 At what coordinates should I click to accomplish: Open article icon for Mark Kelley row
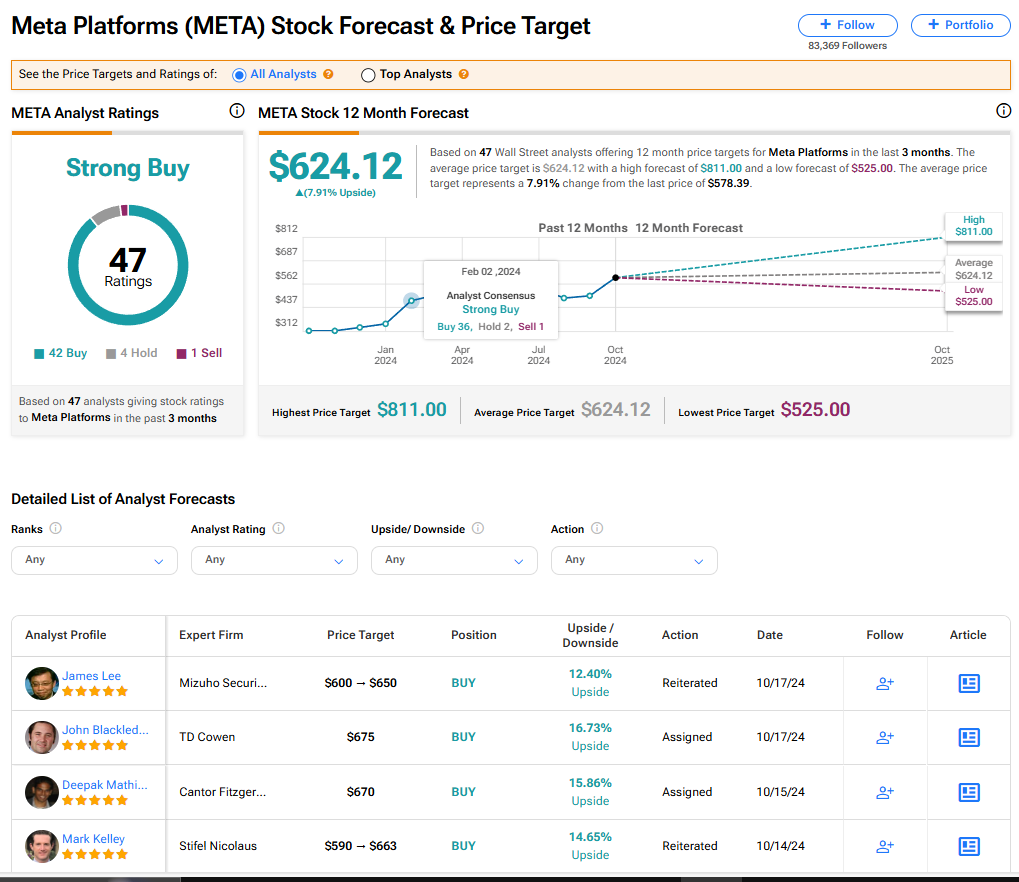click(968, 846)
